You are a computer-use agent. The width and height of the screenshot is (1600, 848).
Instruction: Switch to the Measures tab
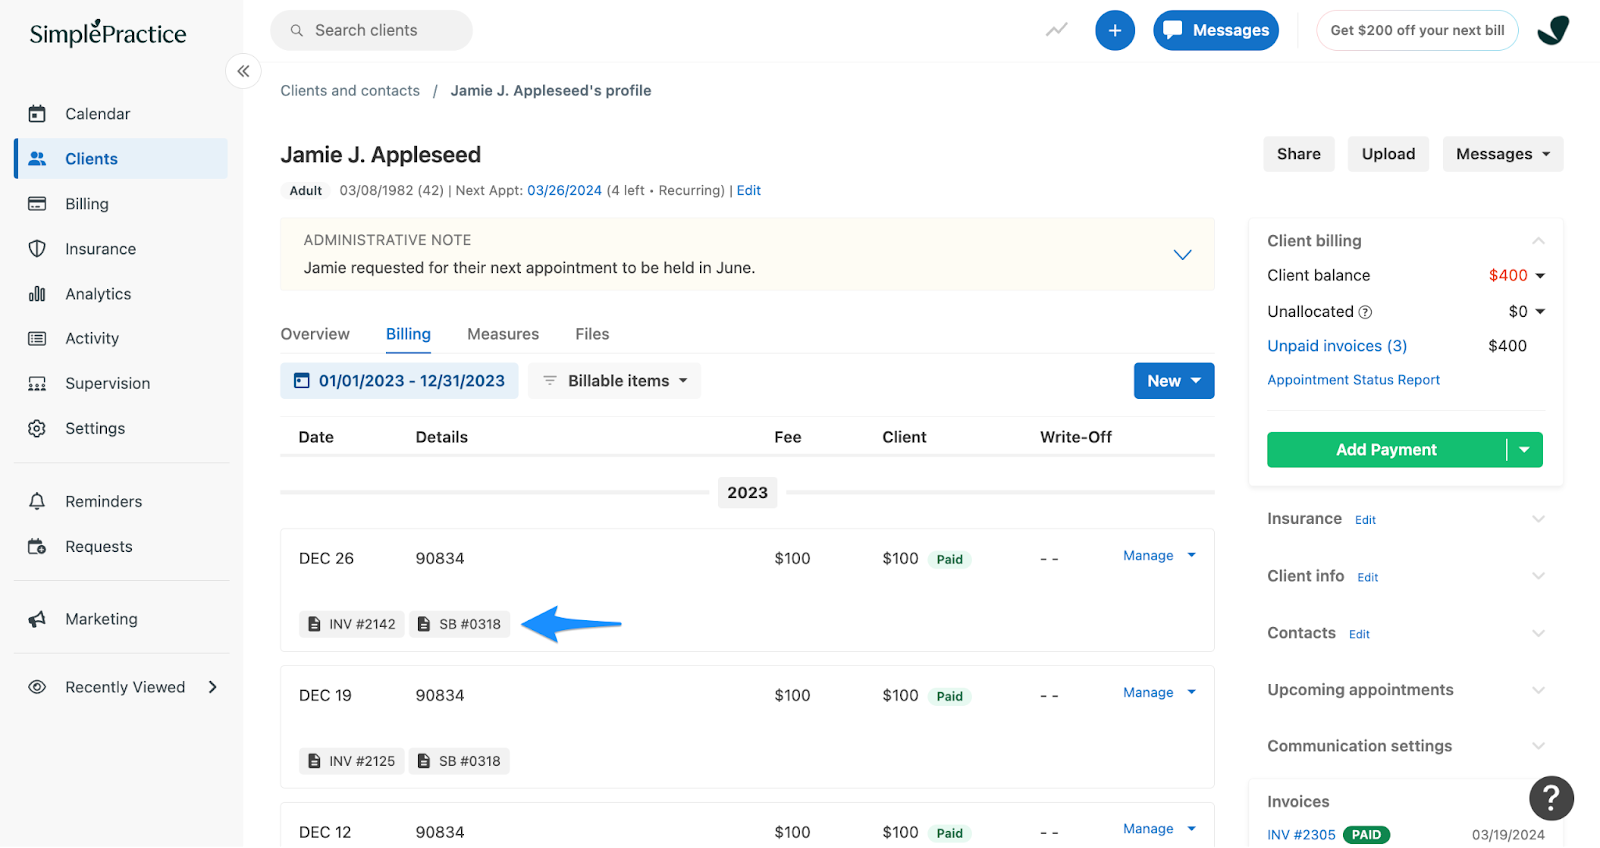[503, 334]
